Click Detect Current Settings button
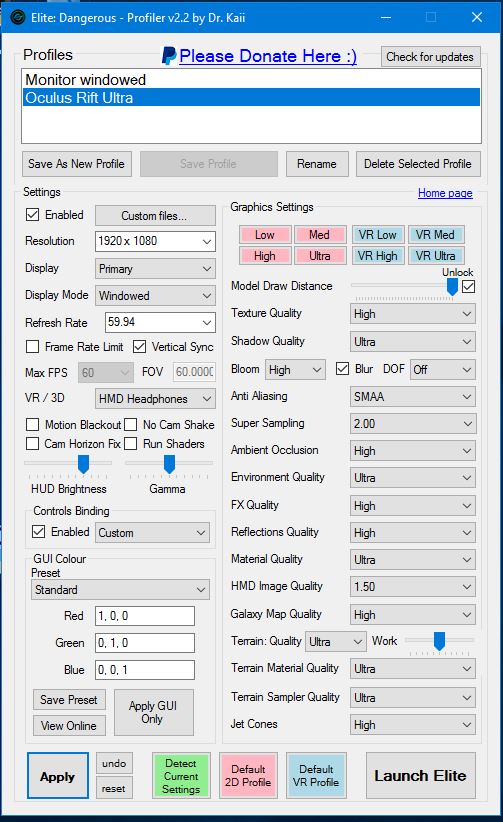 (x=181, y=776)
